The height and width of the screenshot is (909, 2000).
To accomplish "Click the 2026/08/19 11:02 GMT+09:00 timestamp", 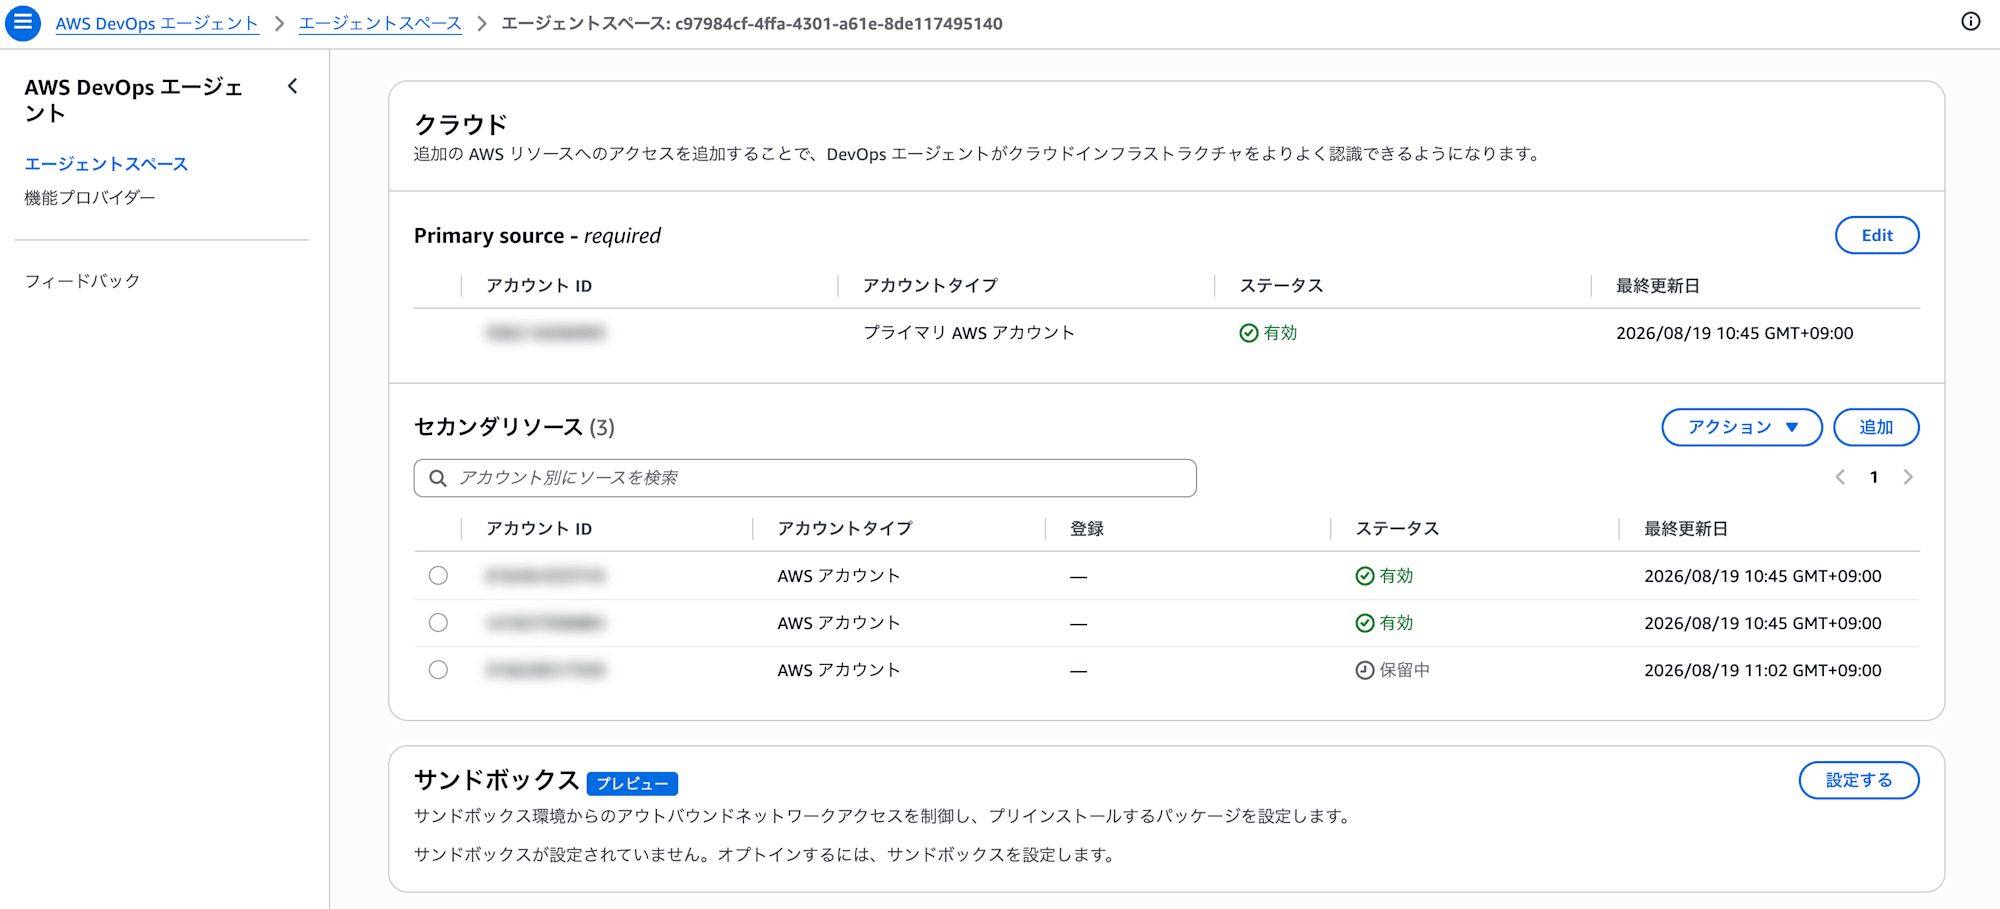I will coord(1763,670).
